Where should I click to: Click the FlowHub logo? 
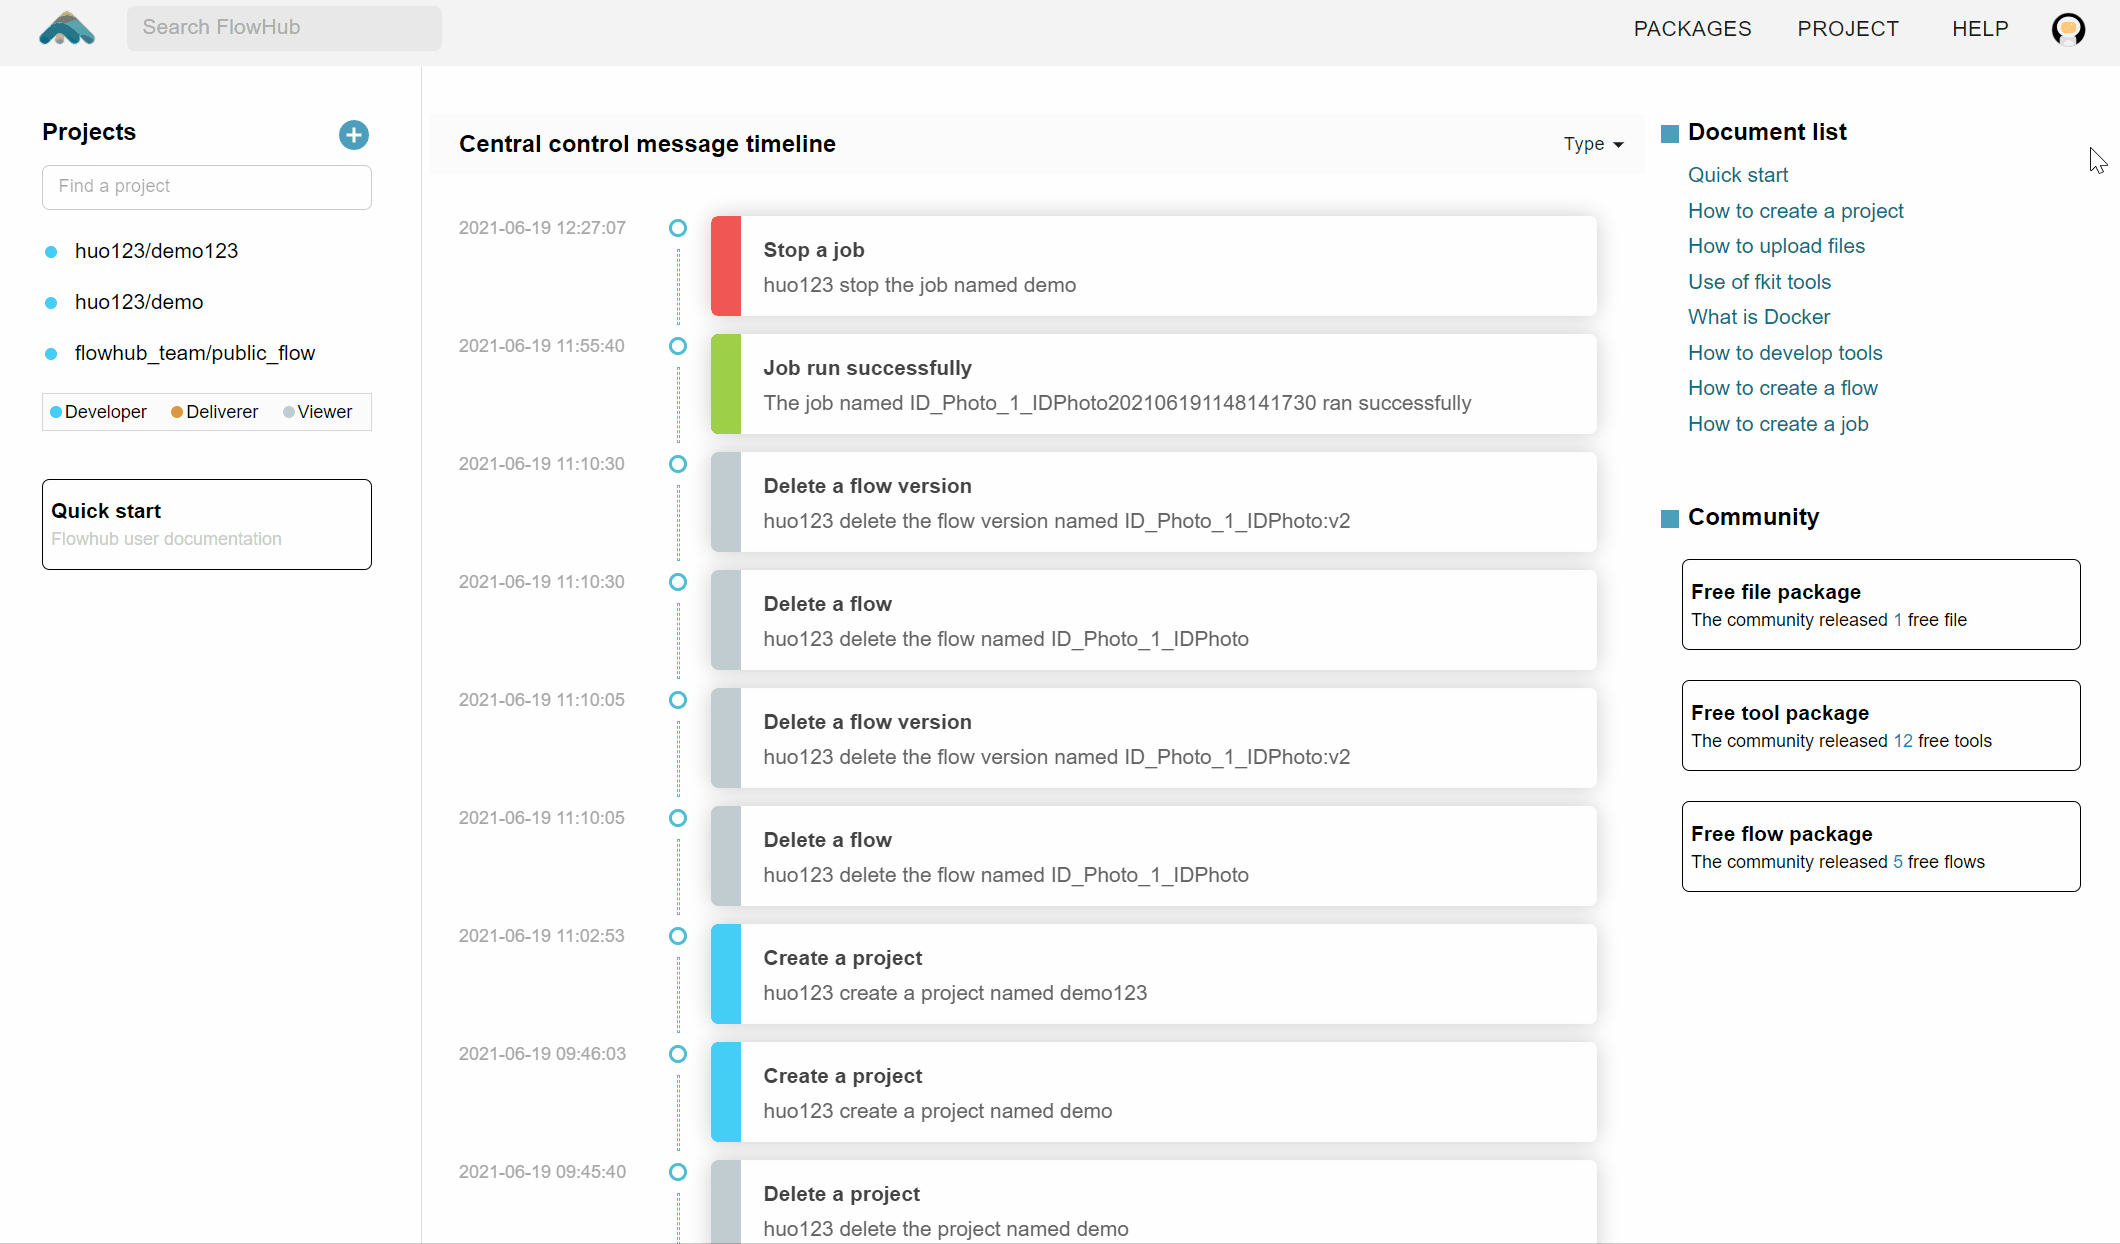pos(66,28)
